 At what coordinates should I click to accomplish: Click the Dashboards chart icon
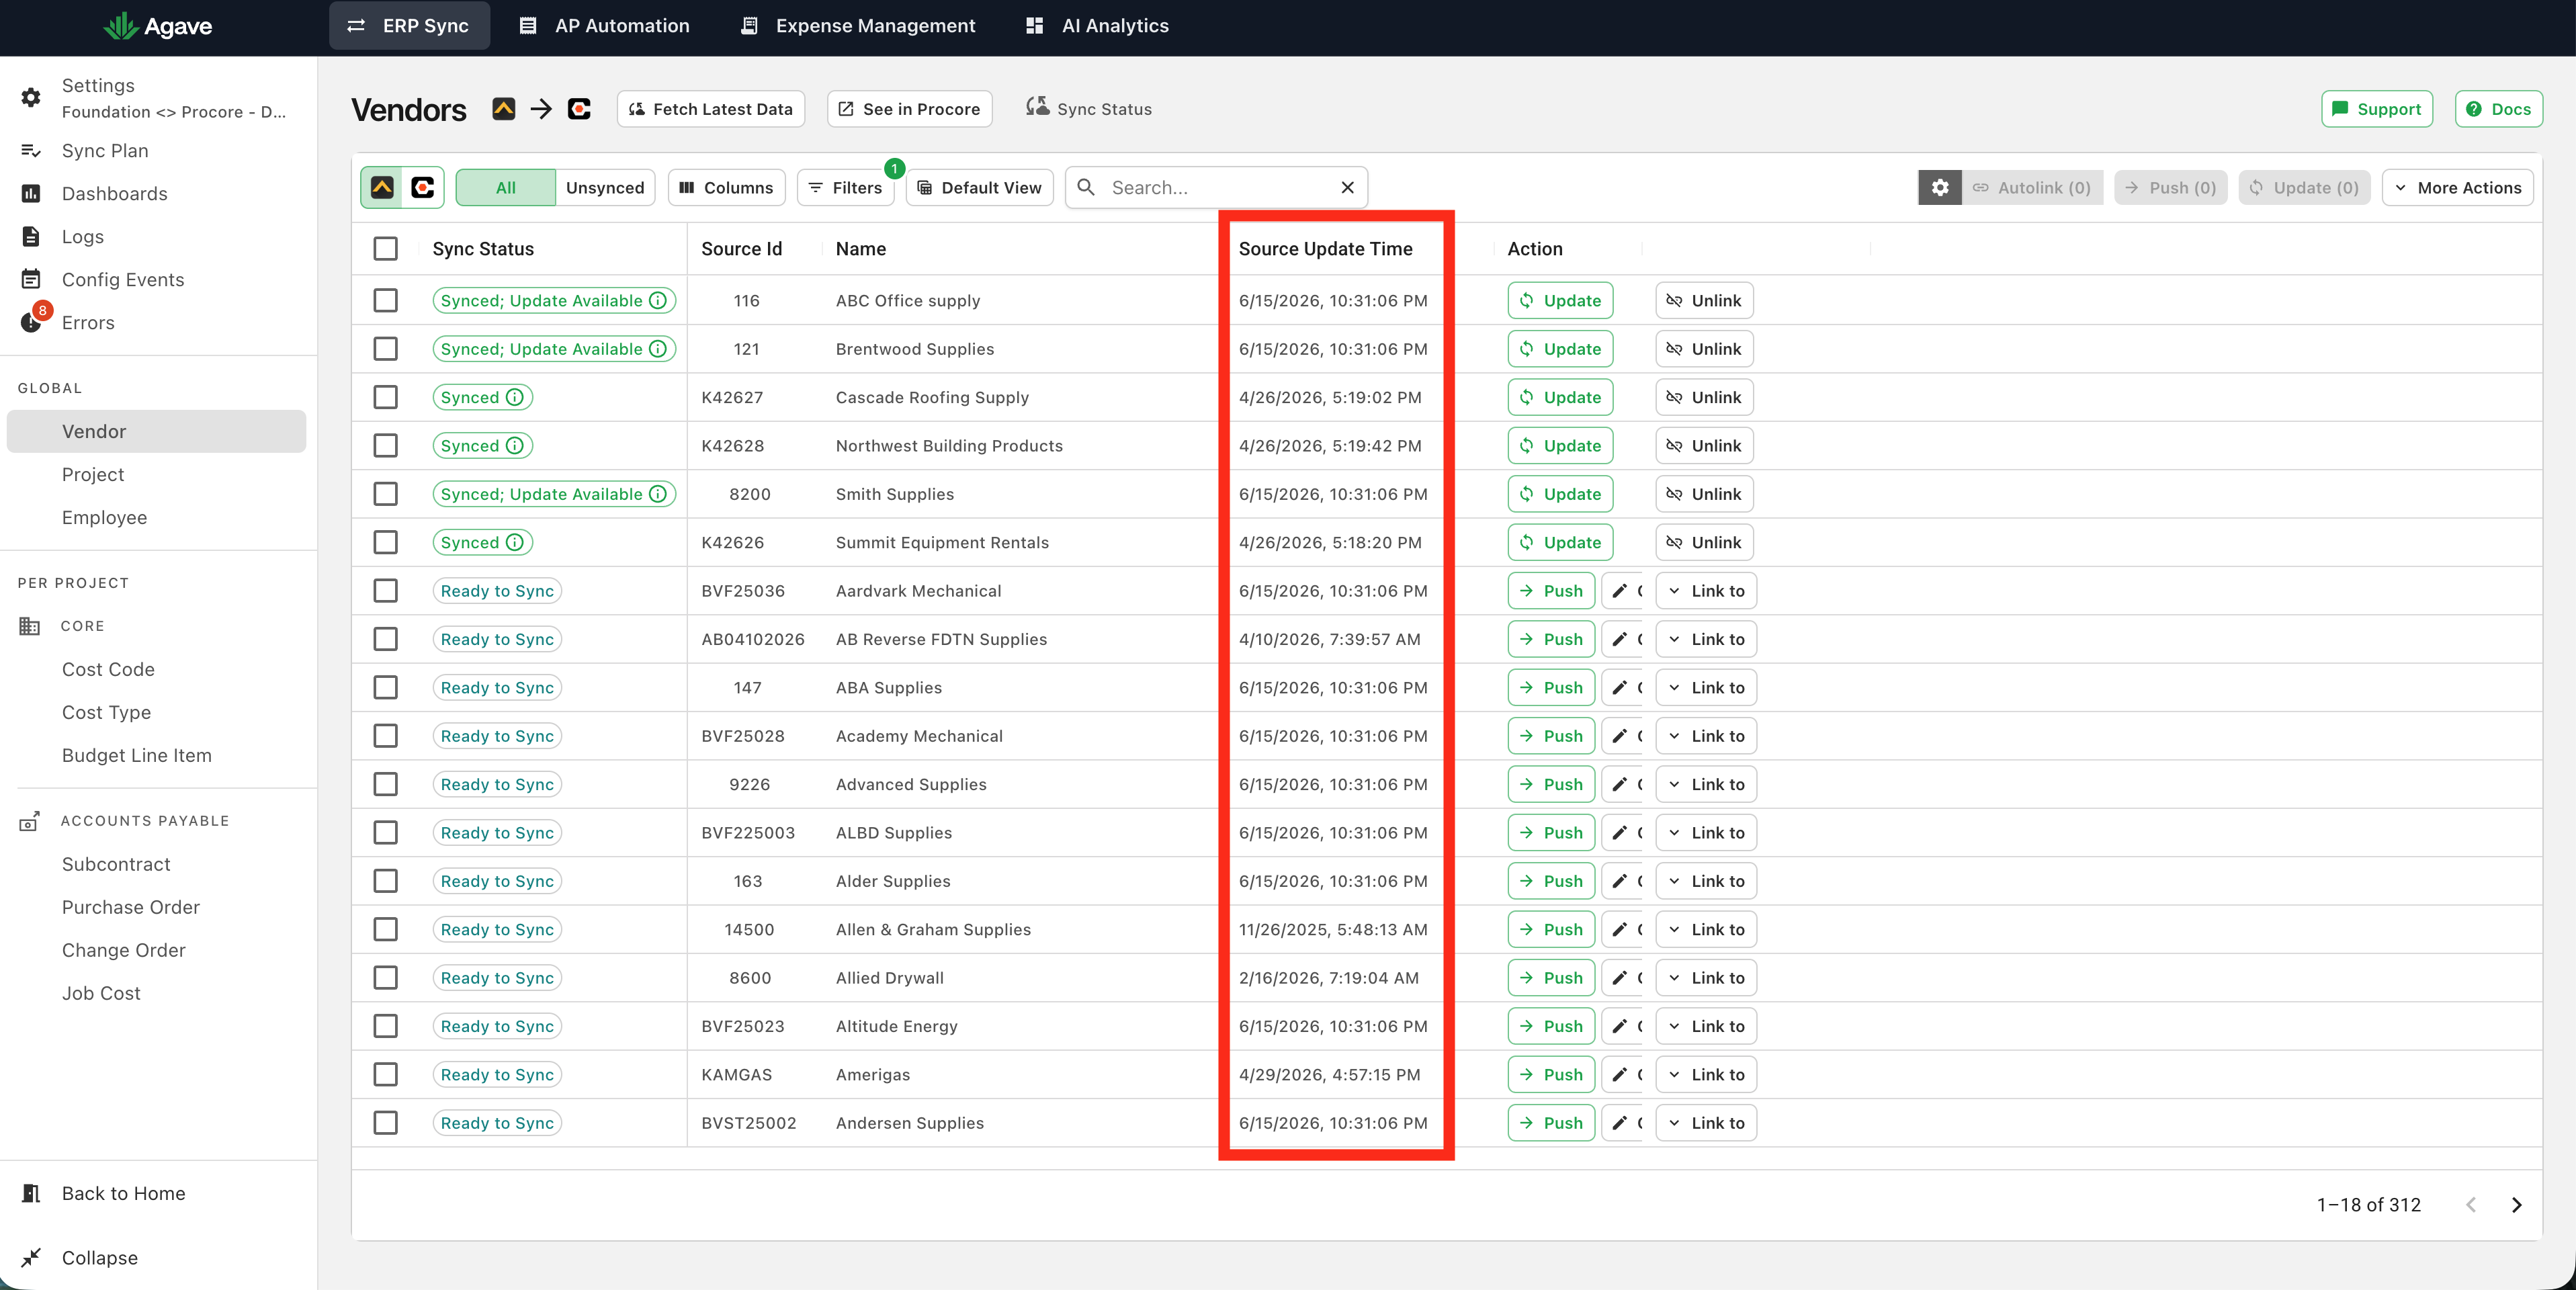(x=31, y=194)
